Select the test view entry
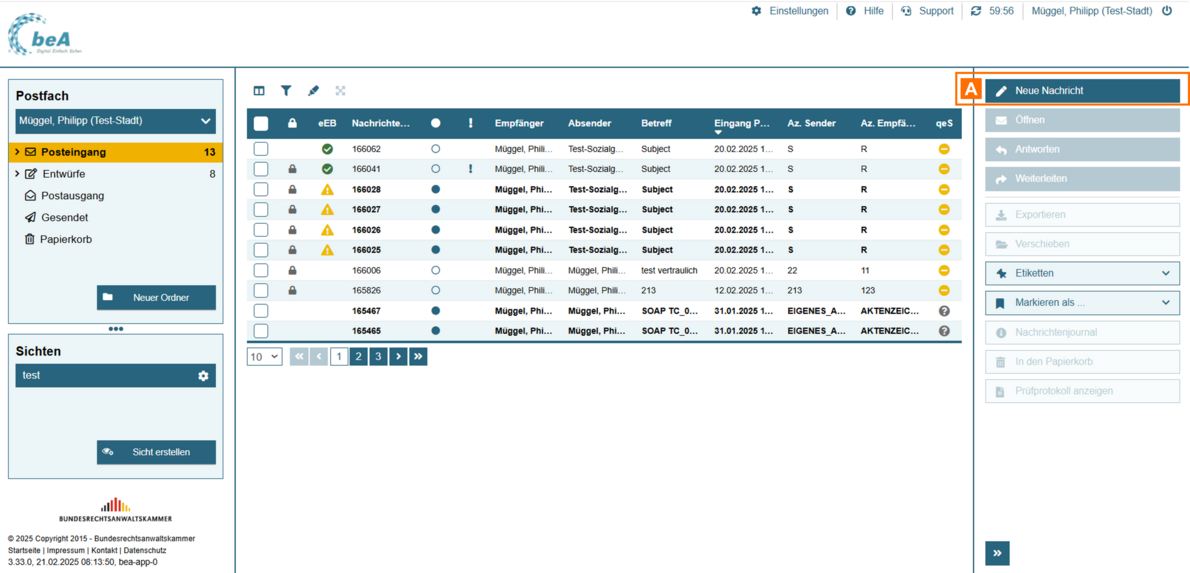 [115, 376]
